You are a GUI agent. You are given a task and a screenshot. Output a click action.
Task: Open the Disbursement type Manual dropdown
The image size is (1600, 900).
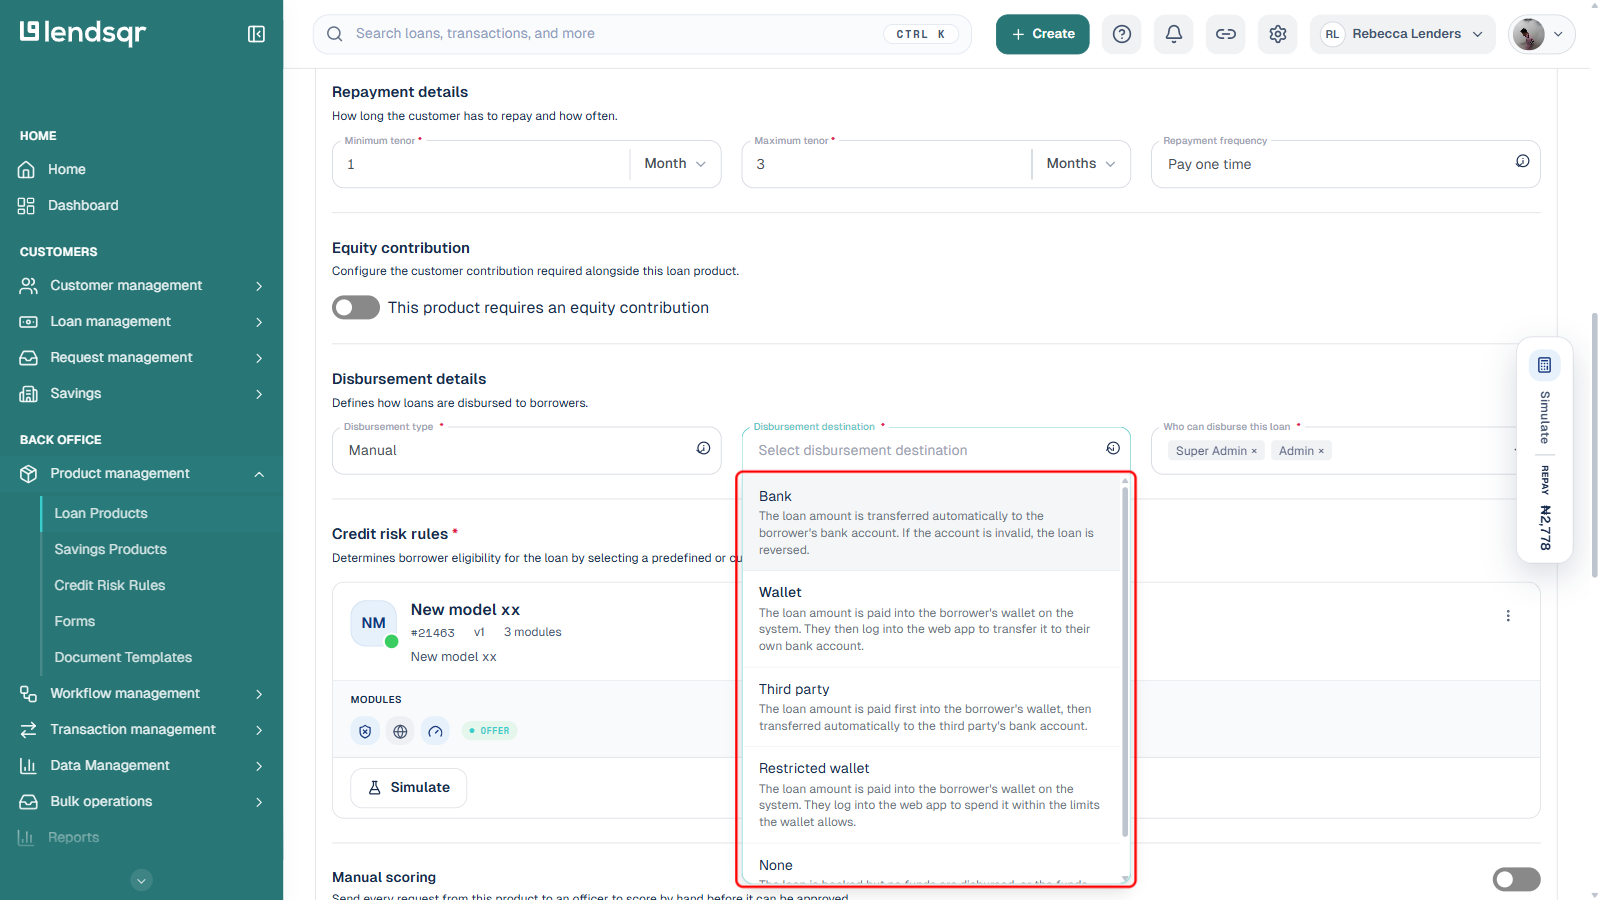[526, 451]
